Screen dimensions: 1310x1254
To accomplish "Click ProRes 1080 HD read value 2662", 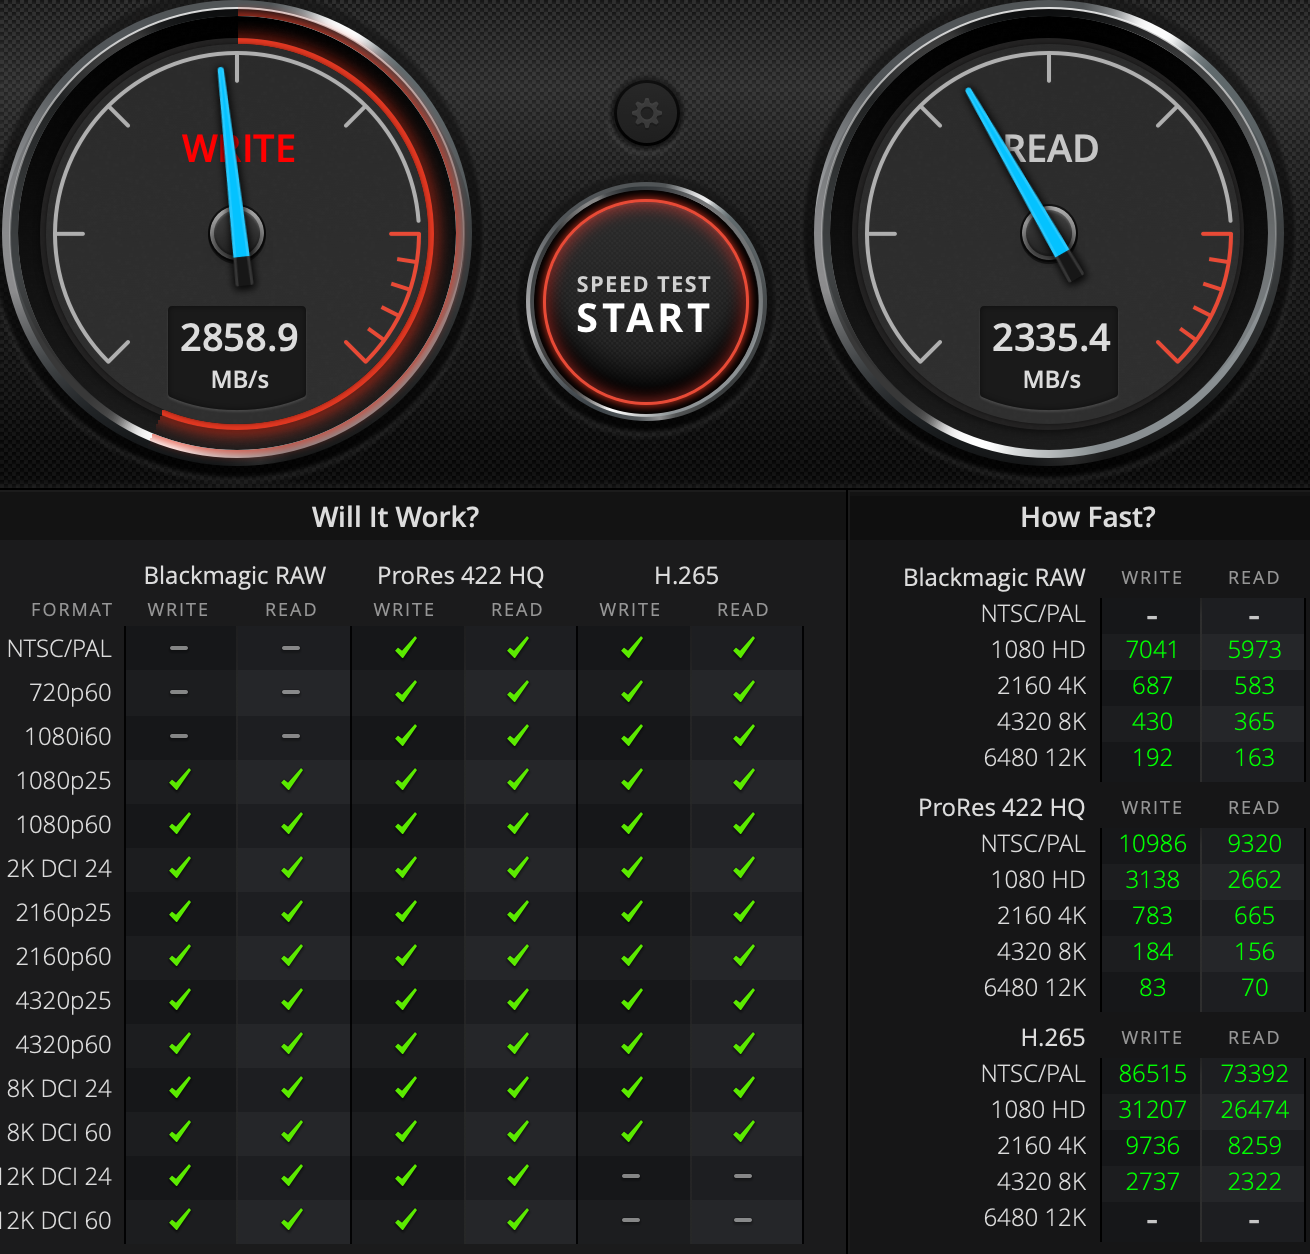I will click(1254, 880).
